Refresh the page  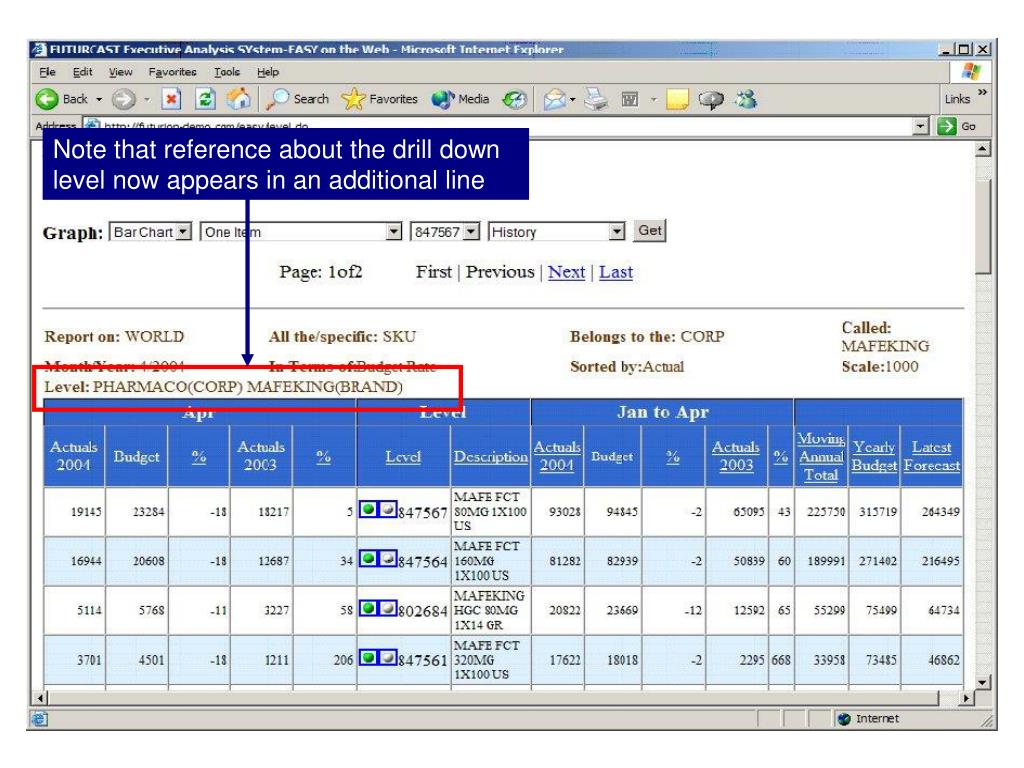tap(205, 99)
